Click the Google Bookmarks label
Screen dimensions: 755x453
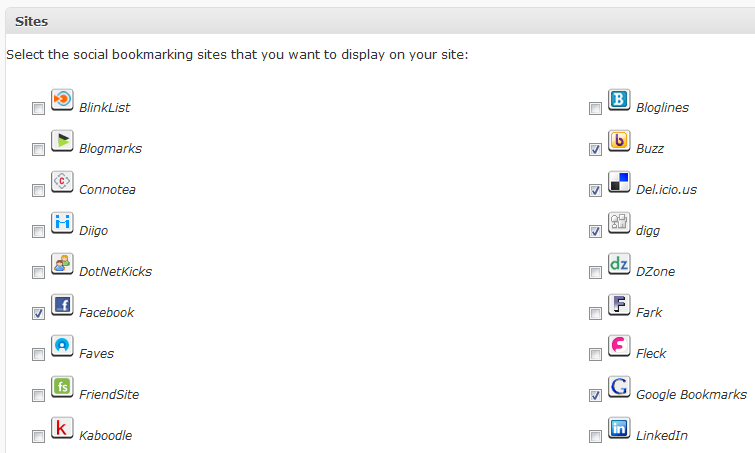click(691, 394)
